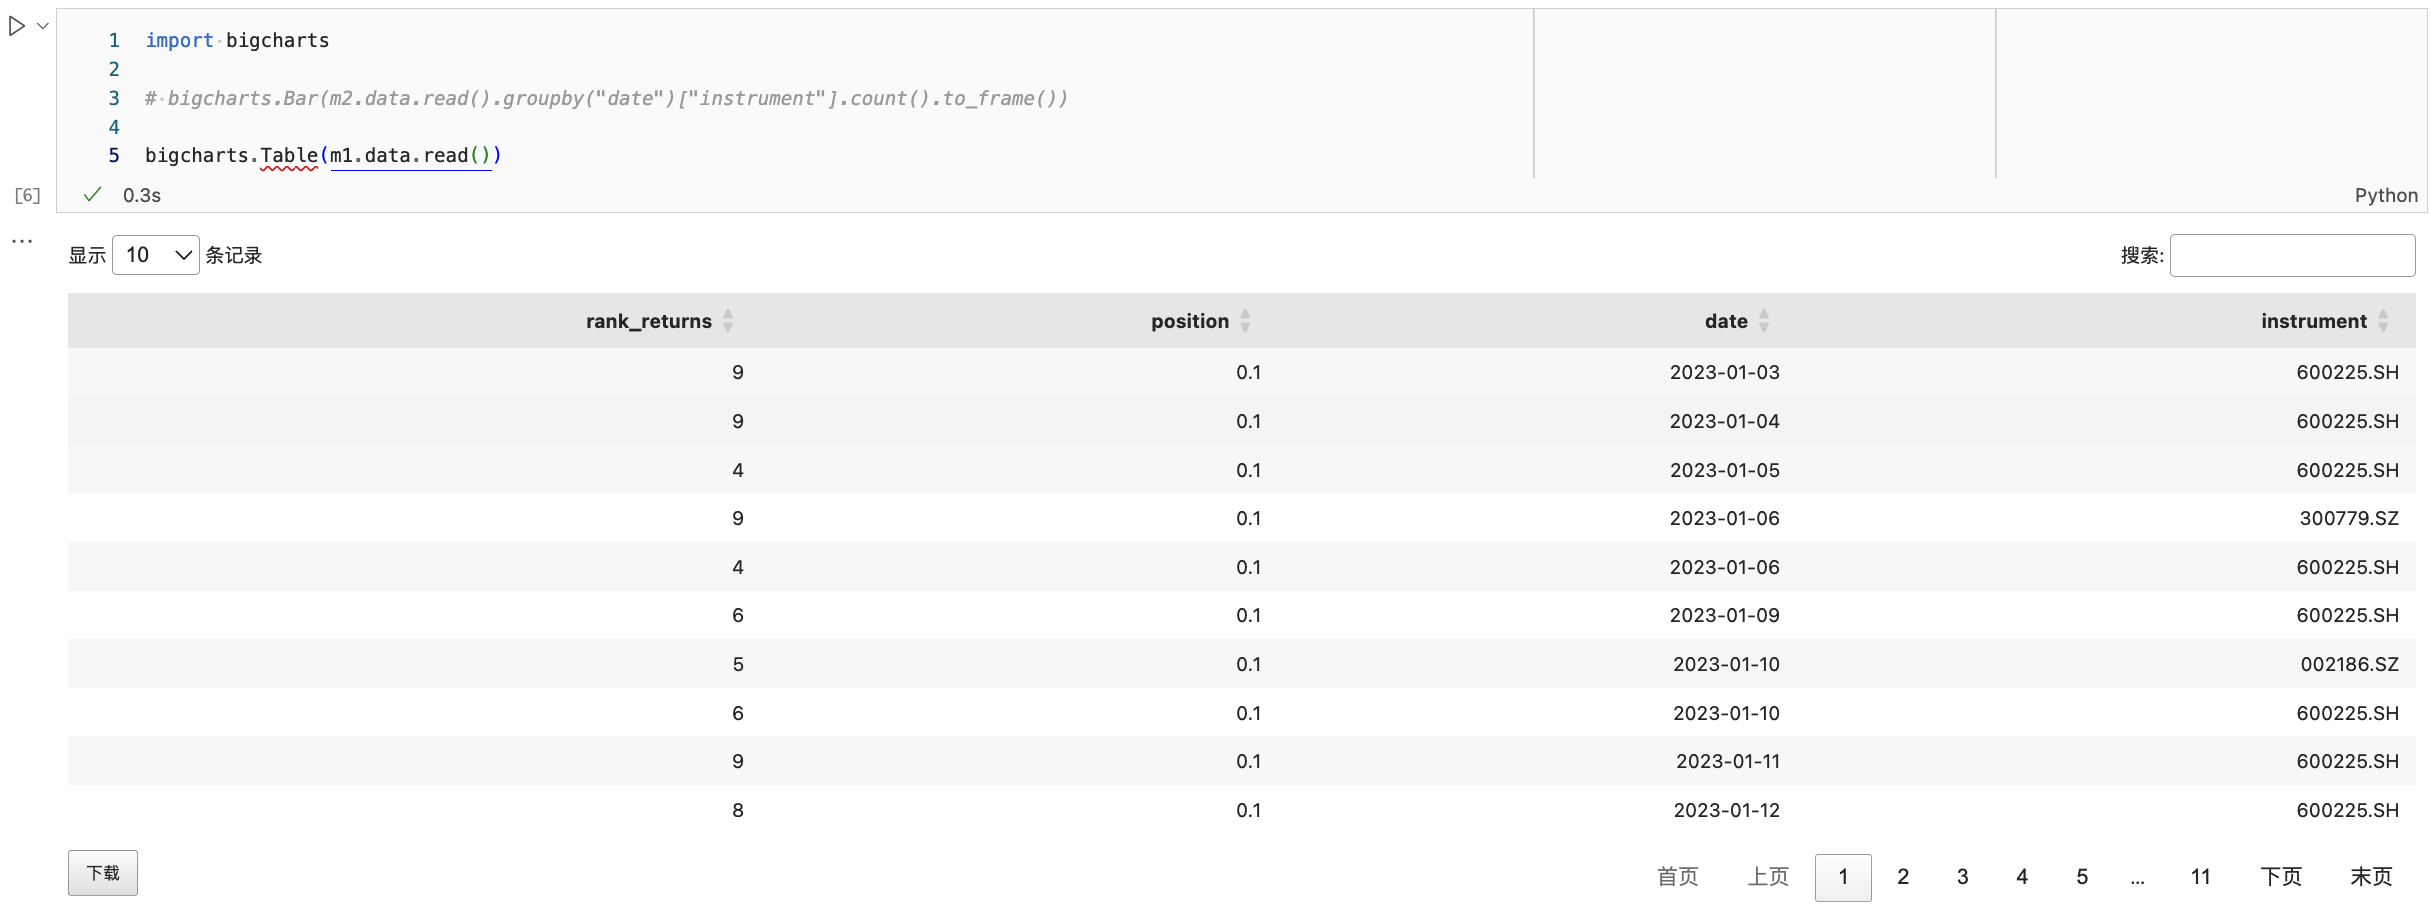Click the green success checkmark status
The image size is (2430, 920).
click(93, 195)
